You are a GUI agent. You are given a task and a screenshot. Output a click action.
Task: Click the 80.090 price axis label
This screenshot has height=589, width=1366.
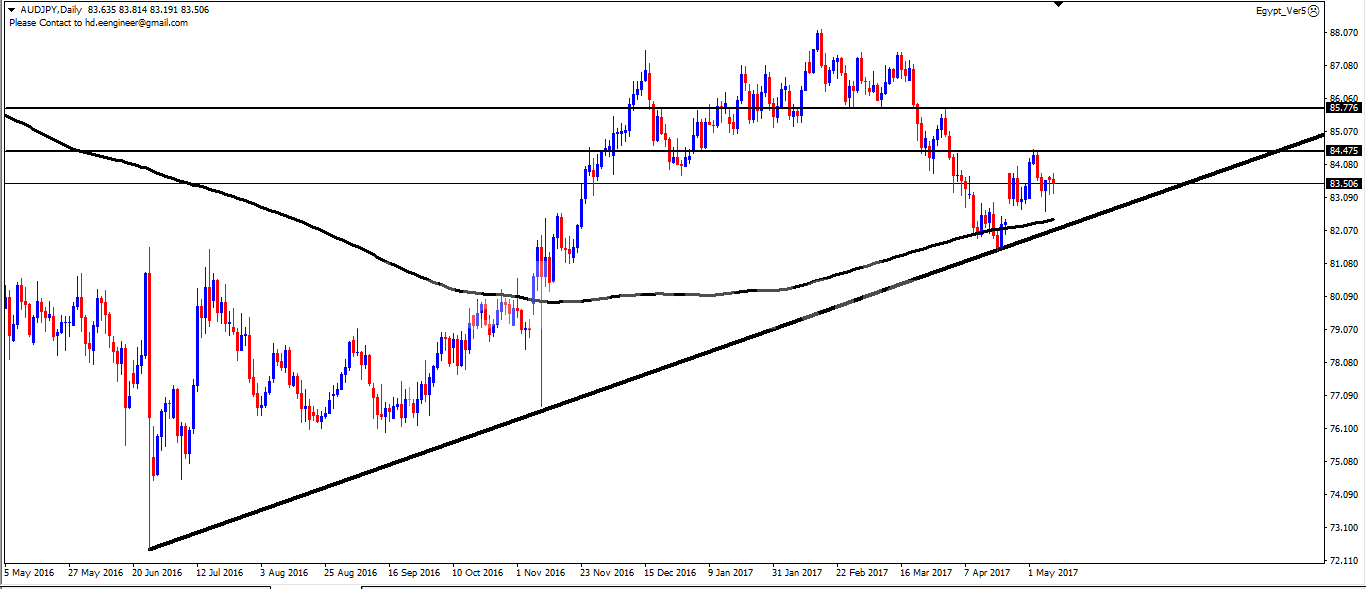[1344, 297]
